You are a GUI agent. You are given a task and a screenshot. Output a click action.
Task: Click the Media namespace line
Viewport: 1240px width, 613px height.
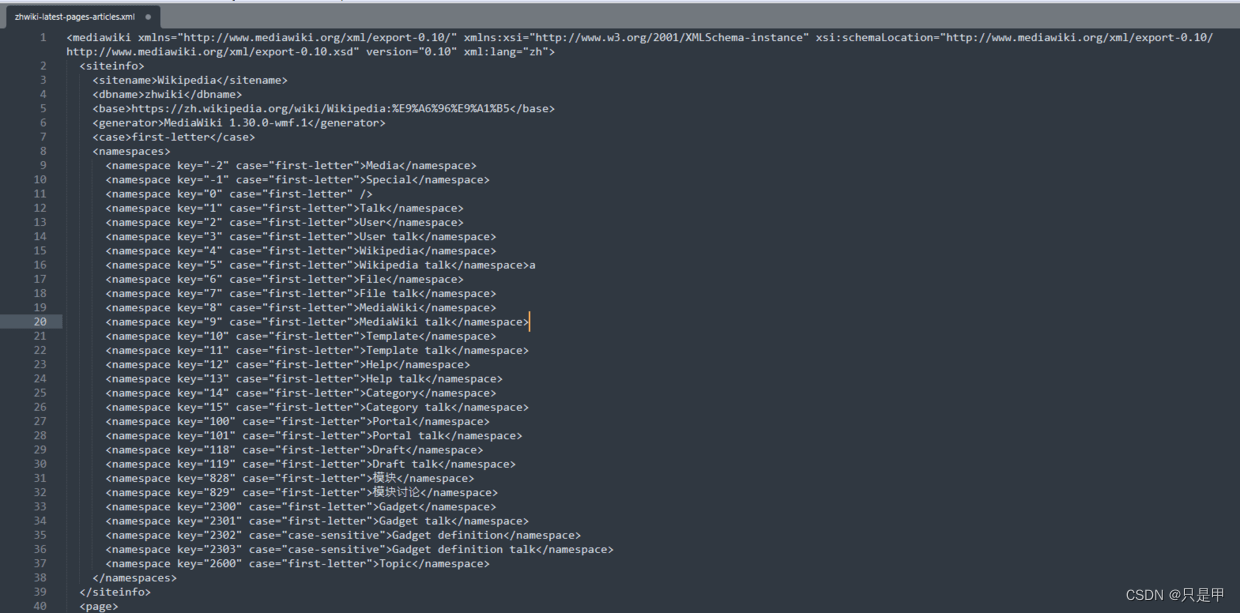tap(291, 165)
